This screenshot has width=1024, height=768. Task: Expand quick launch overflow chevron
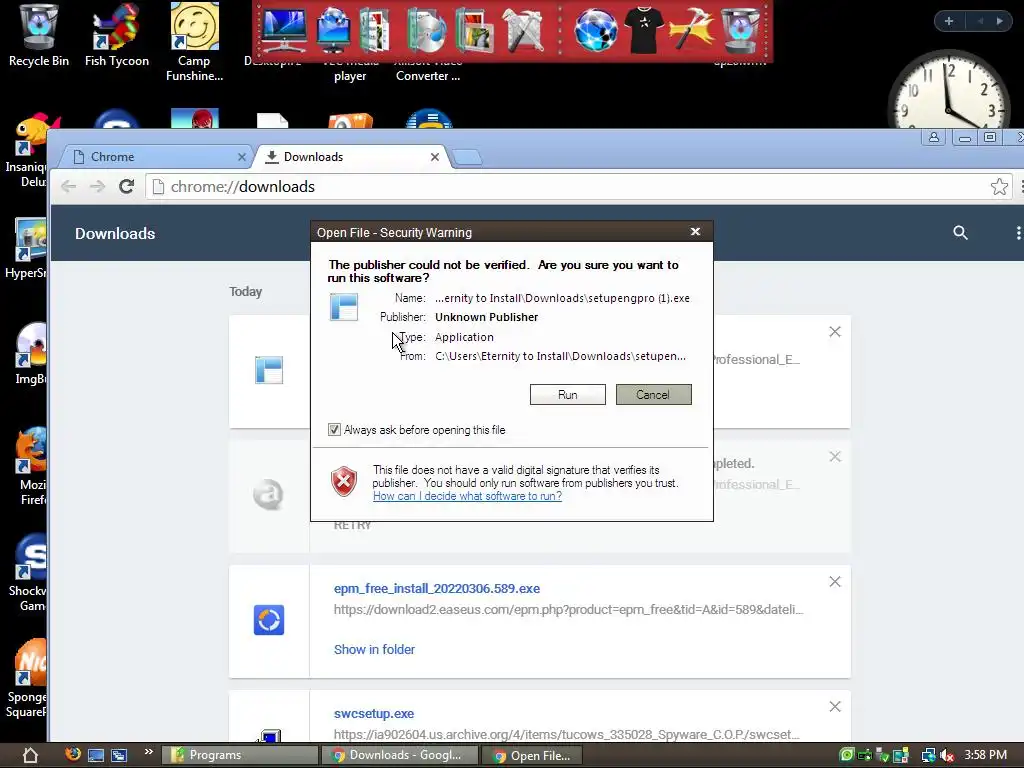[148, 752]
